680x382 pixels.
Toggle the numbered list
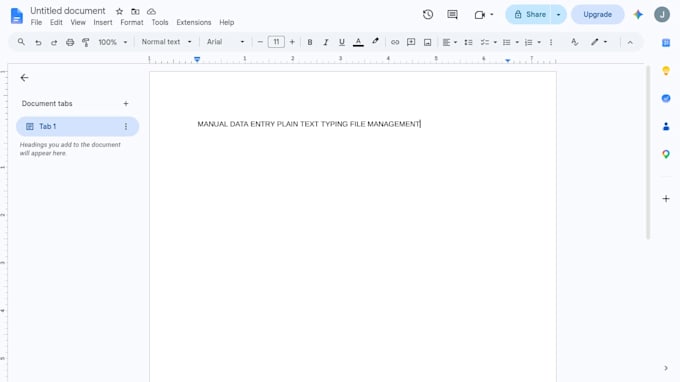coord(528,42)
